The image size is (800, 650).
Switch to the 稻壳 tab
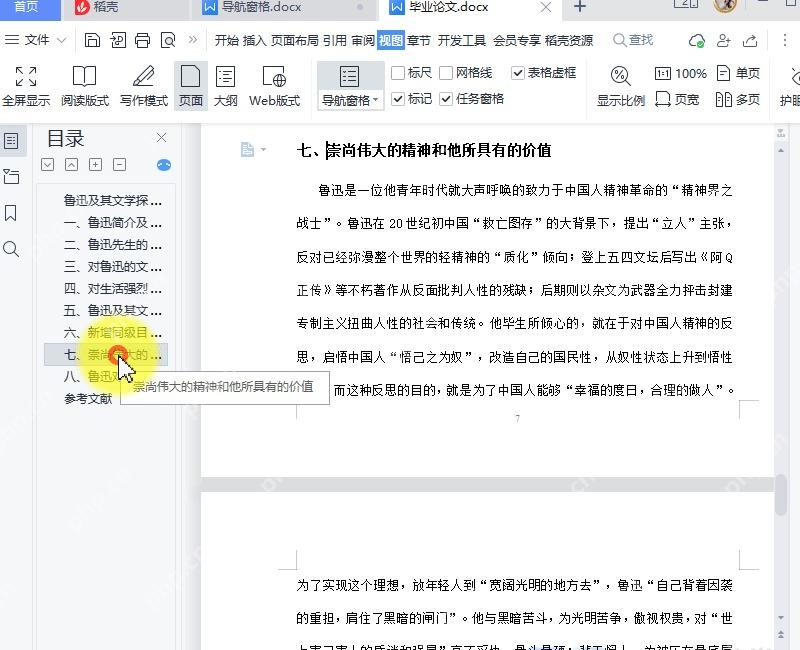(x=96, y=7)
